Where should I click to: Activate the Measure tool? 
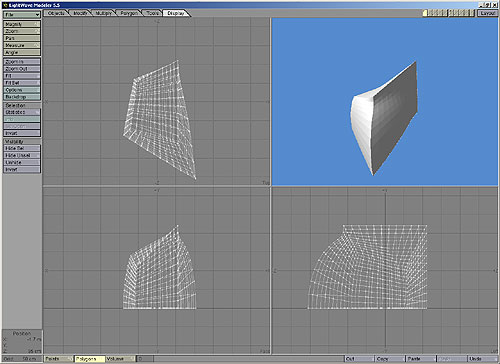tap(22, 45)
